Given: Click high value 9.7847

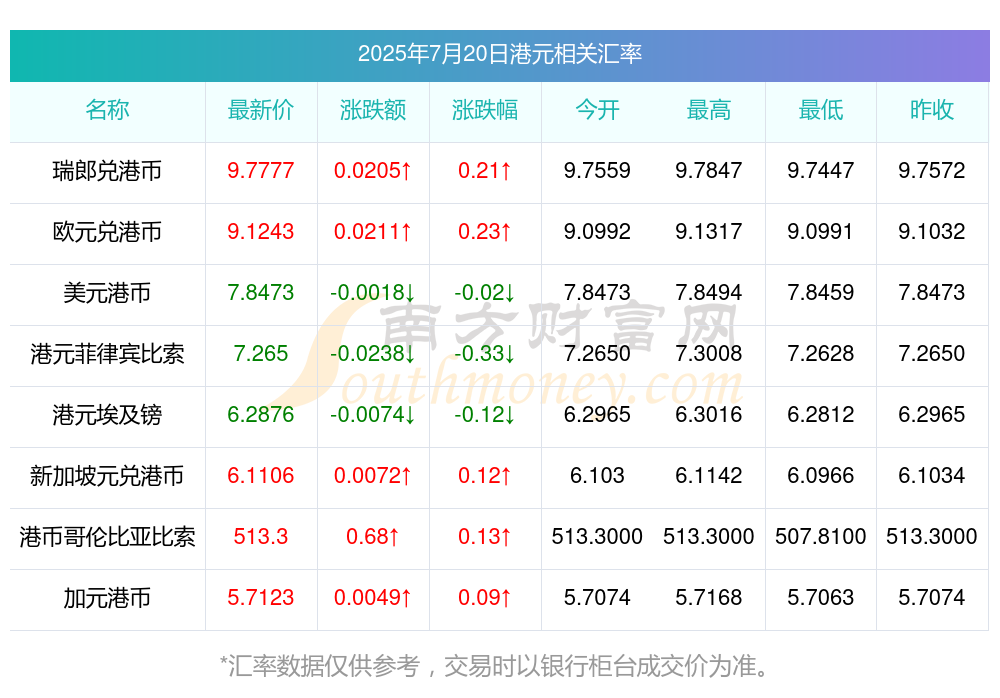Looking at the screenshot, I should tap(709, 171).
